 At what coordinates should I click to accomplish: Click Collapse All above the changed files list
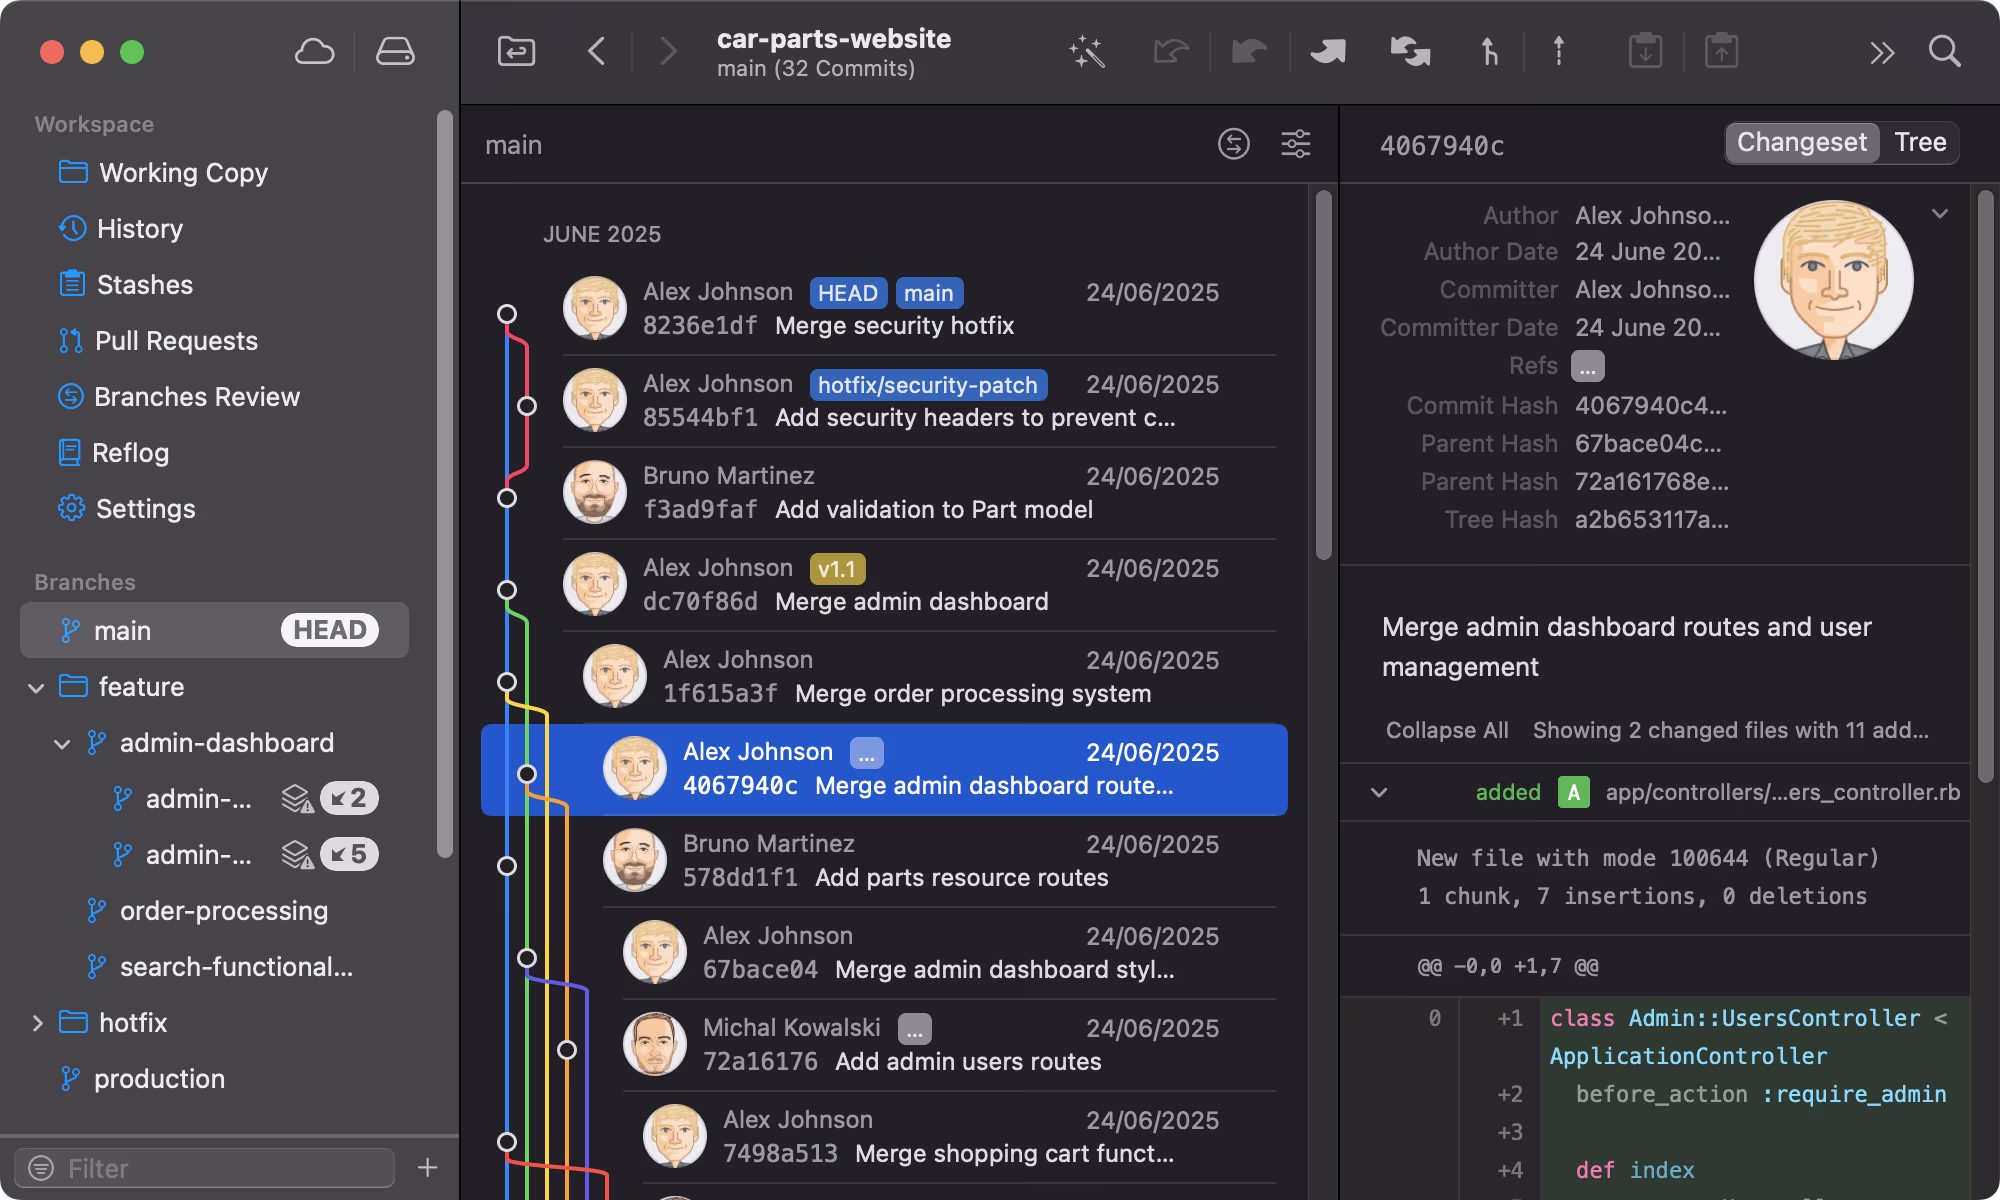(1447, 730)
